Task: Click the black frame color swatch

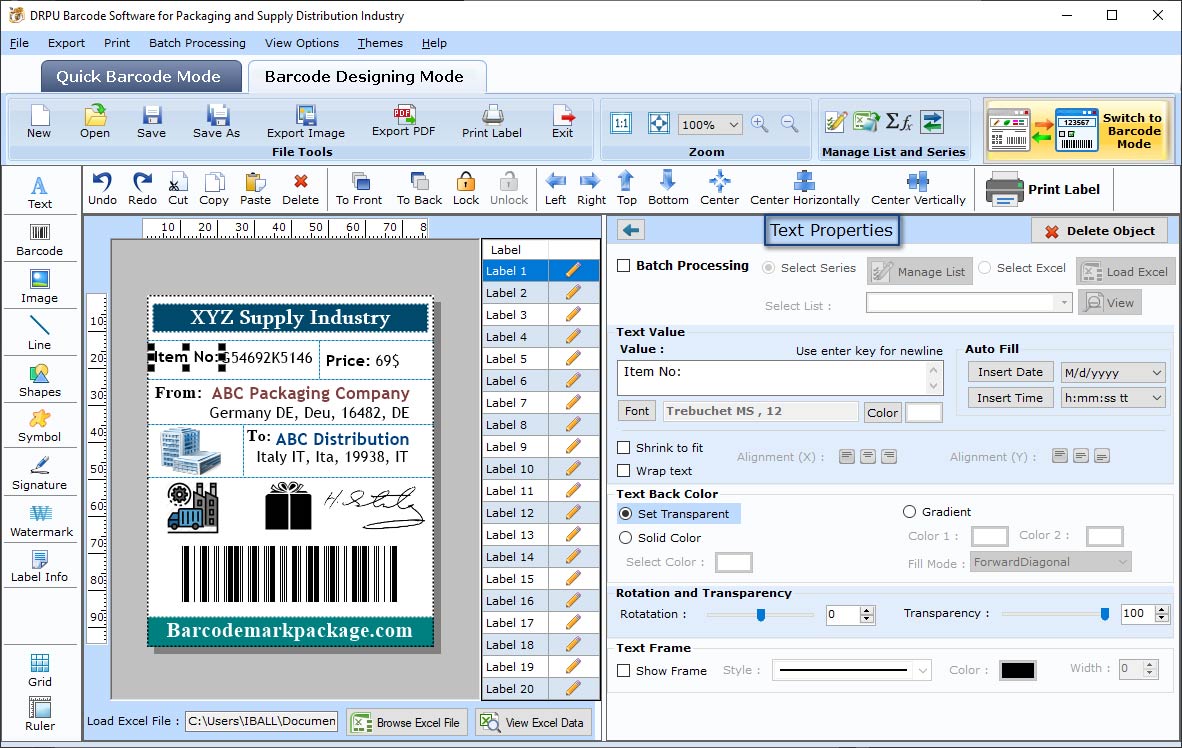Action: (x=1018, y=670)
